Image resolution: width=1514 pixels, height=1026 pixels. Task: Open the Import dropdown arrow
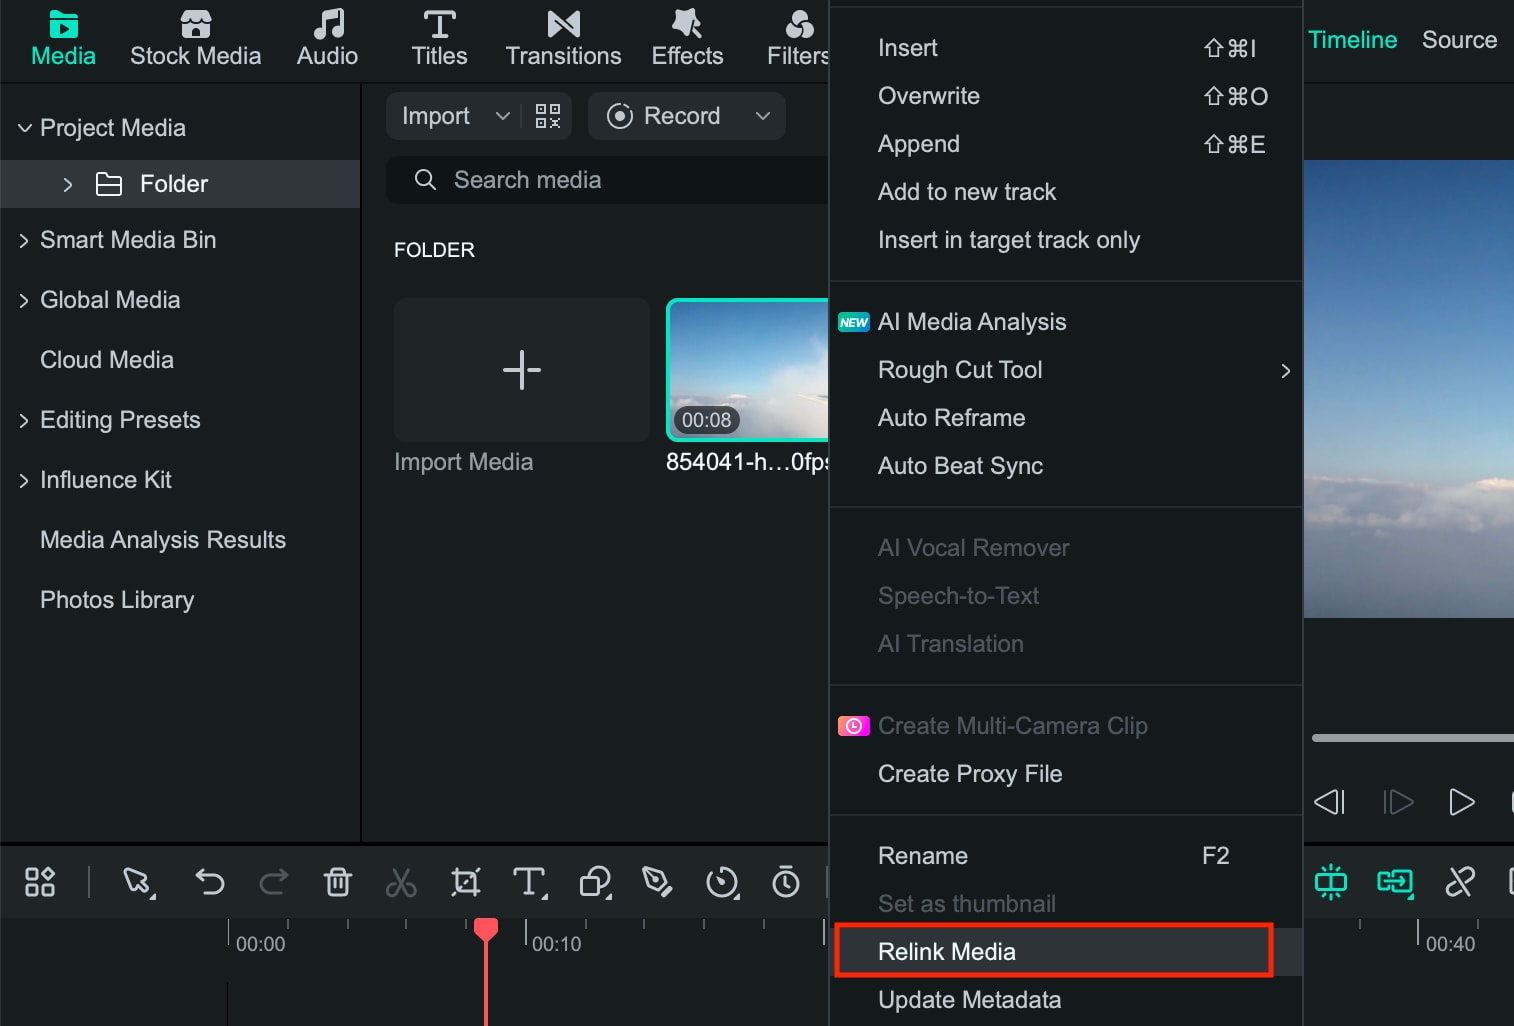pyautogui.click(x=503, y=116)
